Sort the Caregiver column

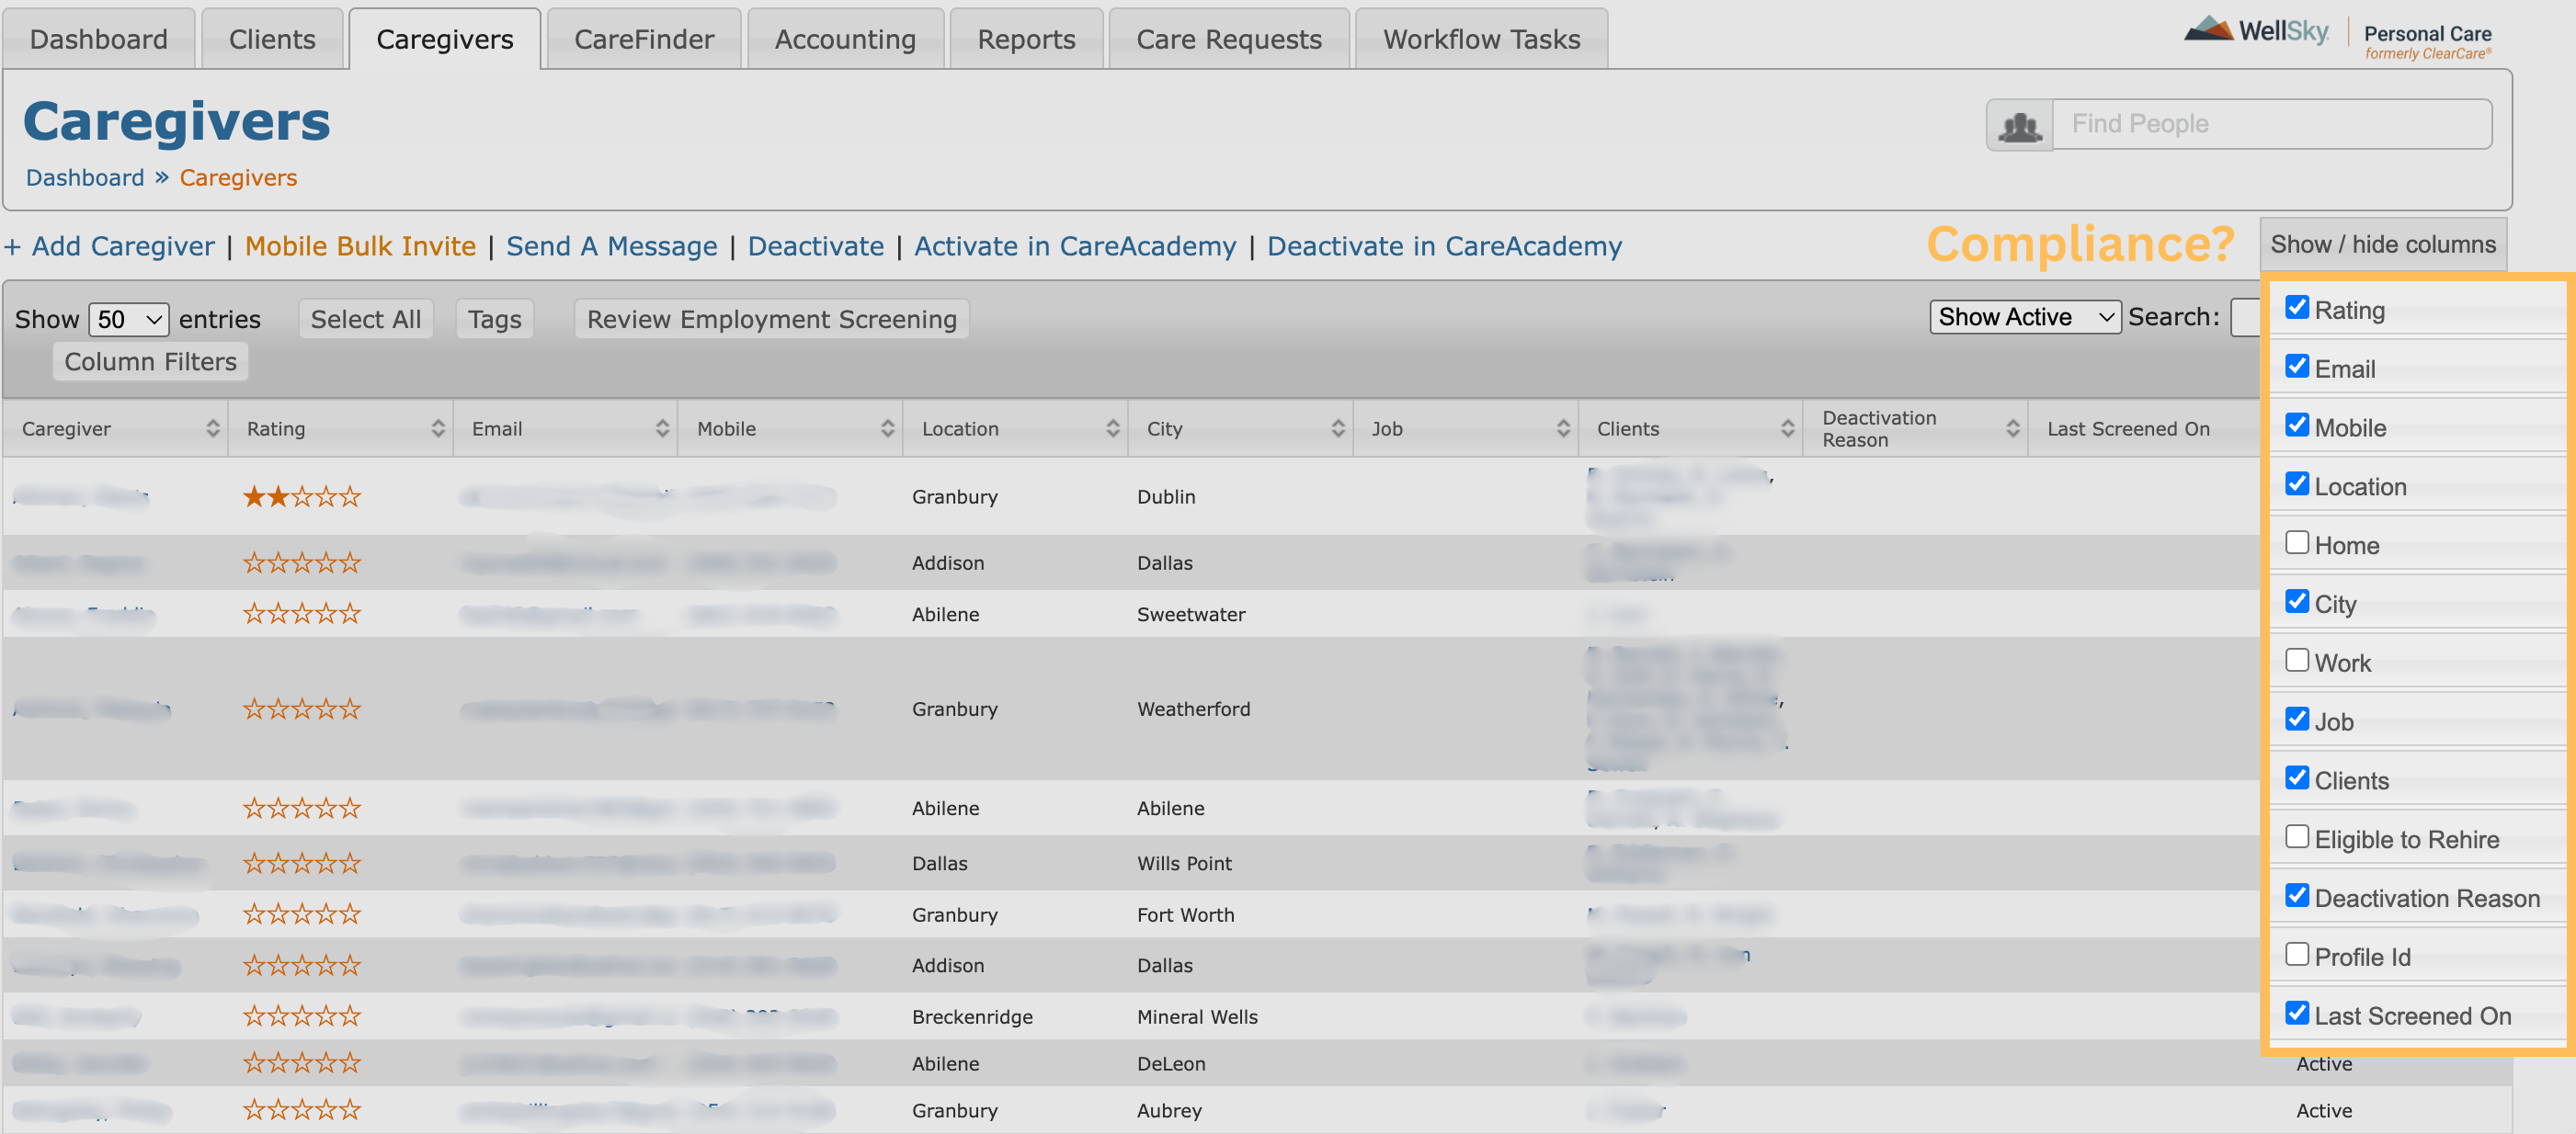(213, 428)
